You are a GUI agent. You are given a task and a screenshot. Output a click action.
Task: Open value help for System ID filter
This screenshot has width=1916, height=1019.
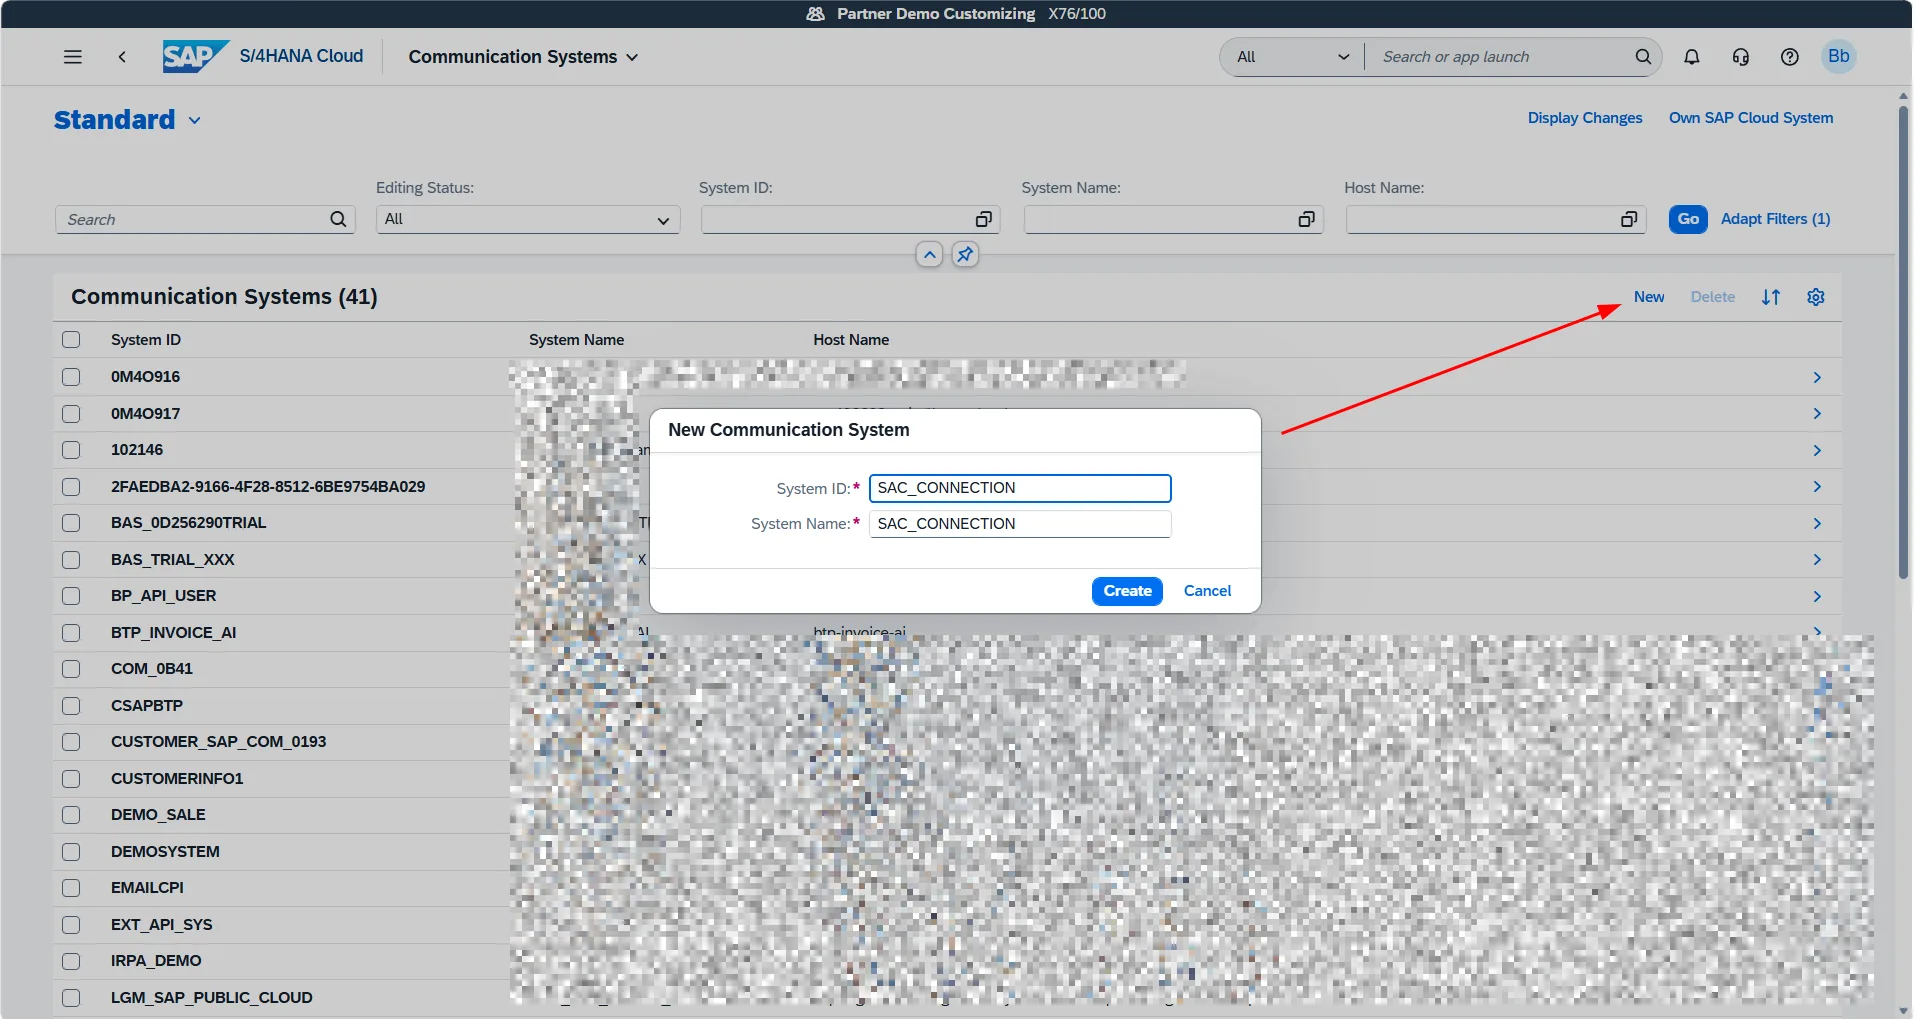coord(983,219)
